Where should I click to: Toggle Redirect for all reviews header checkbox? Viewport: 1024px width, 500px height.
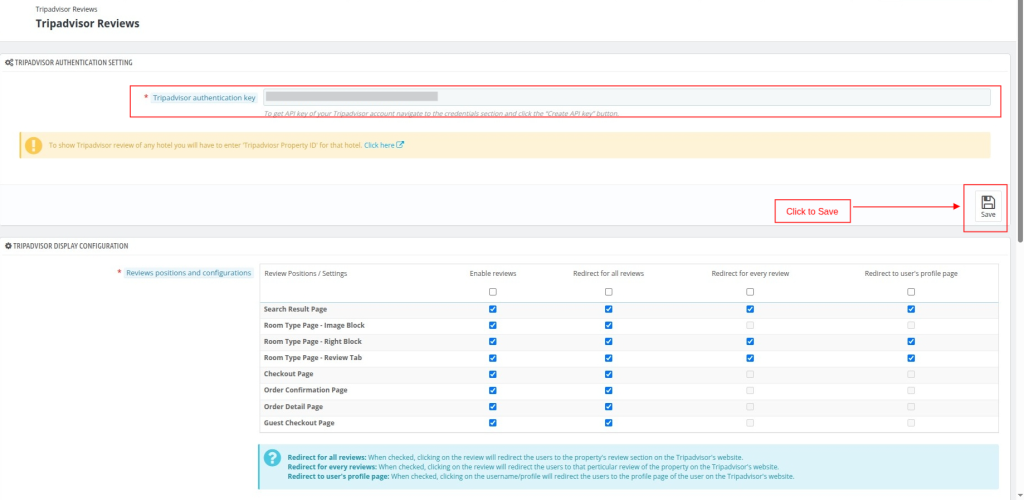point(609,292)
